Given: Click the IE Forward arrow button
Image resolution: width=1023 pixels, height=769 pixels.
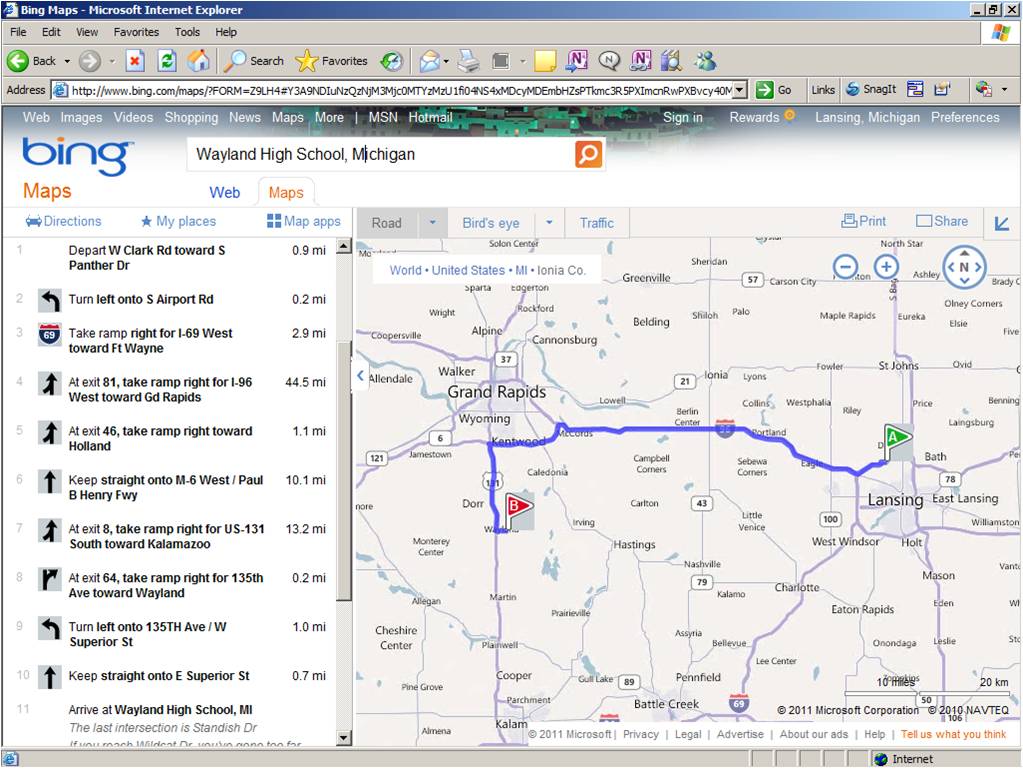Looking at the screenshot, I should [x=90, y=61].
